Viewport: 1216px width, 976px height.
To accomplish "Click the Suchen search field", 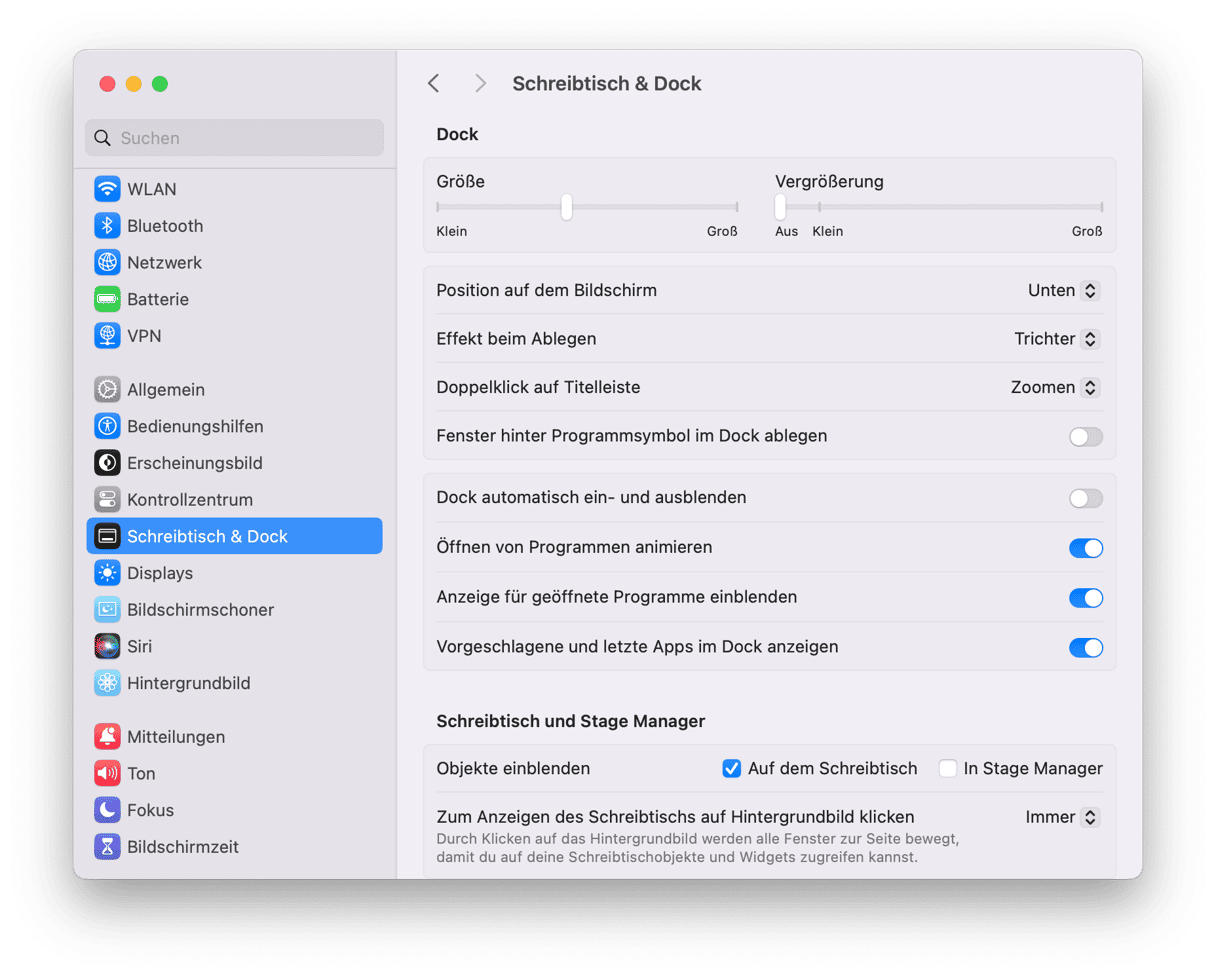I will click(x=234, y=138).
